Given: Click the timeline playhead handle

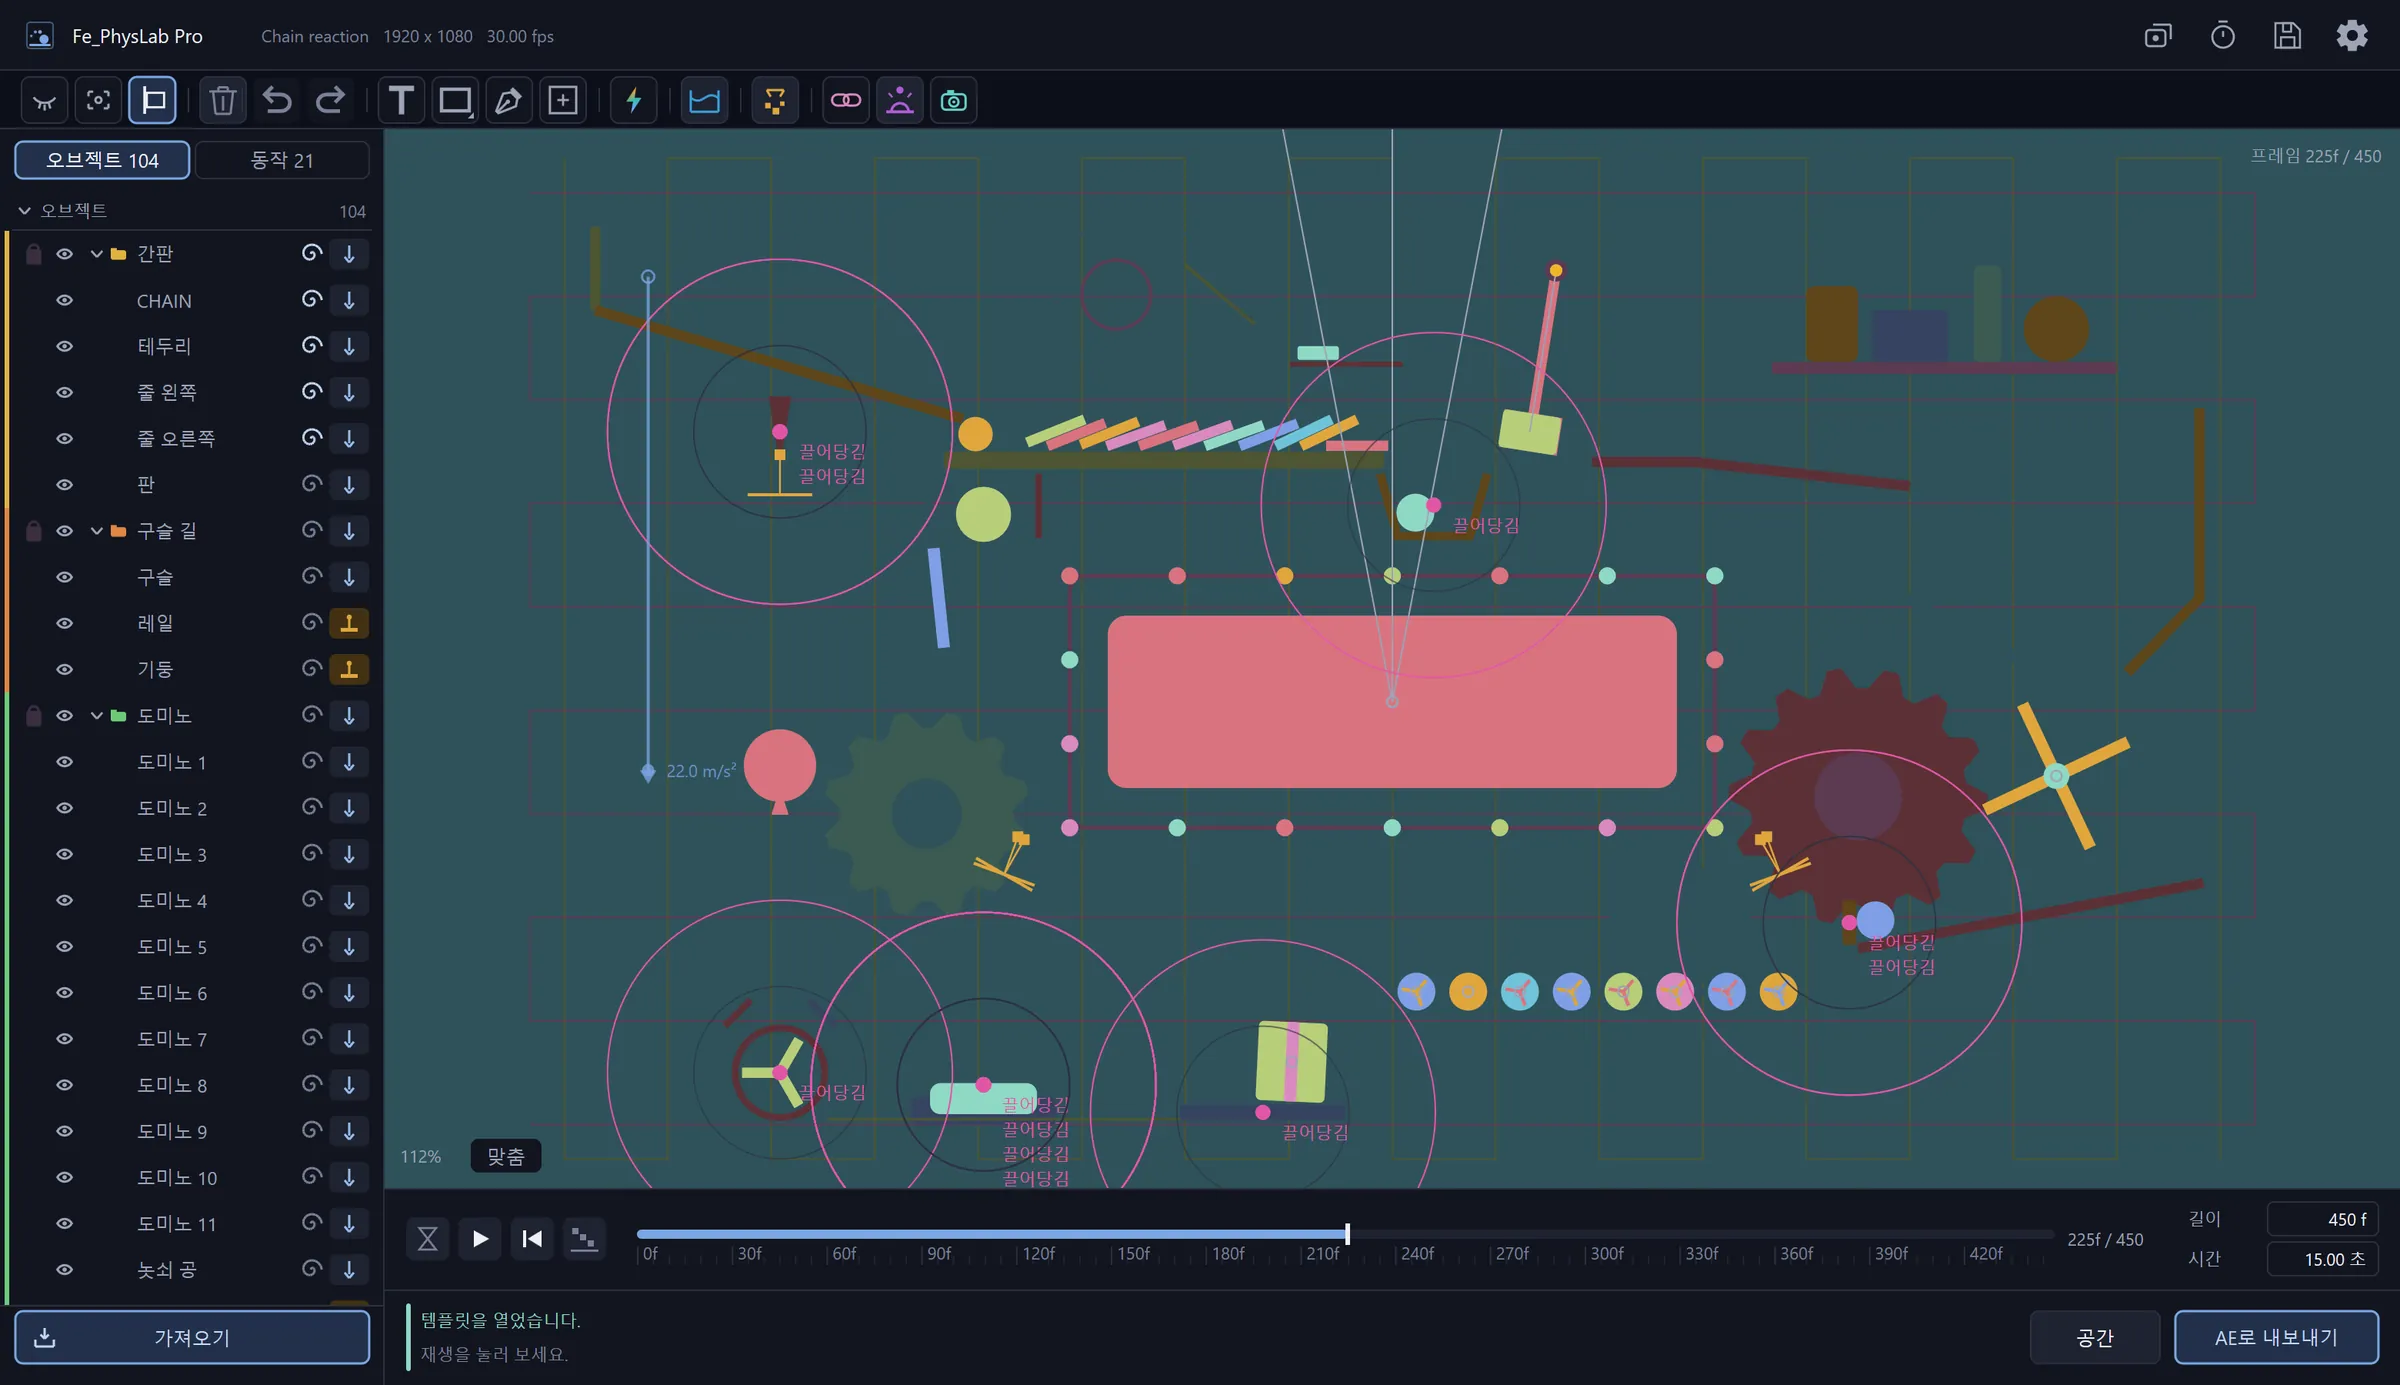Looking at the screenshot, I should (1347, 1234).
